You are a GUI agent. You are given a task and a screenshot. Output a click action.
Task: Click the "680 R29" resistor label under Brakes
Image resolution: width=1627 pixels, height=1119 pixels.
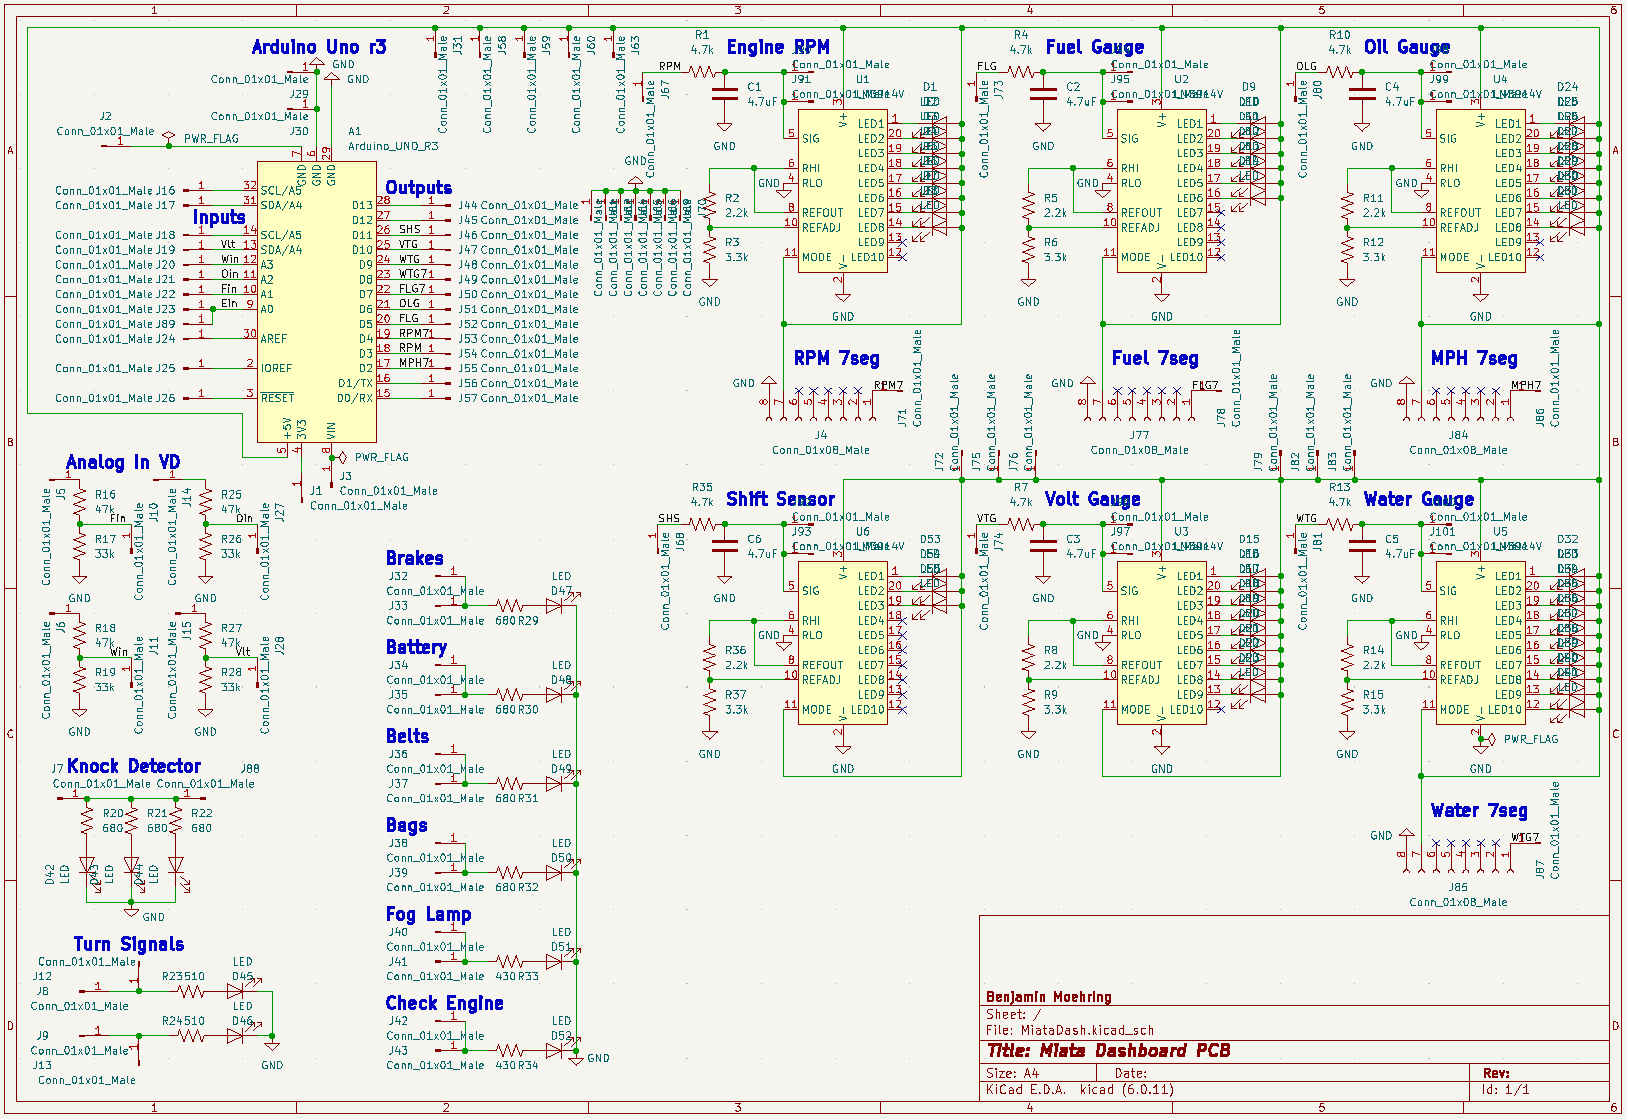pyautogui.click(x=517, y=621)
